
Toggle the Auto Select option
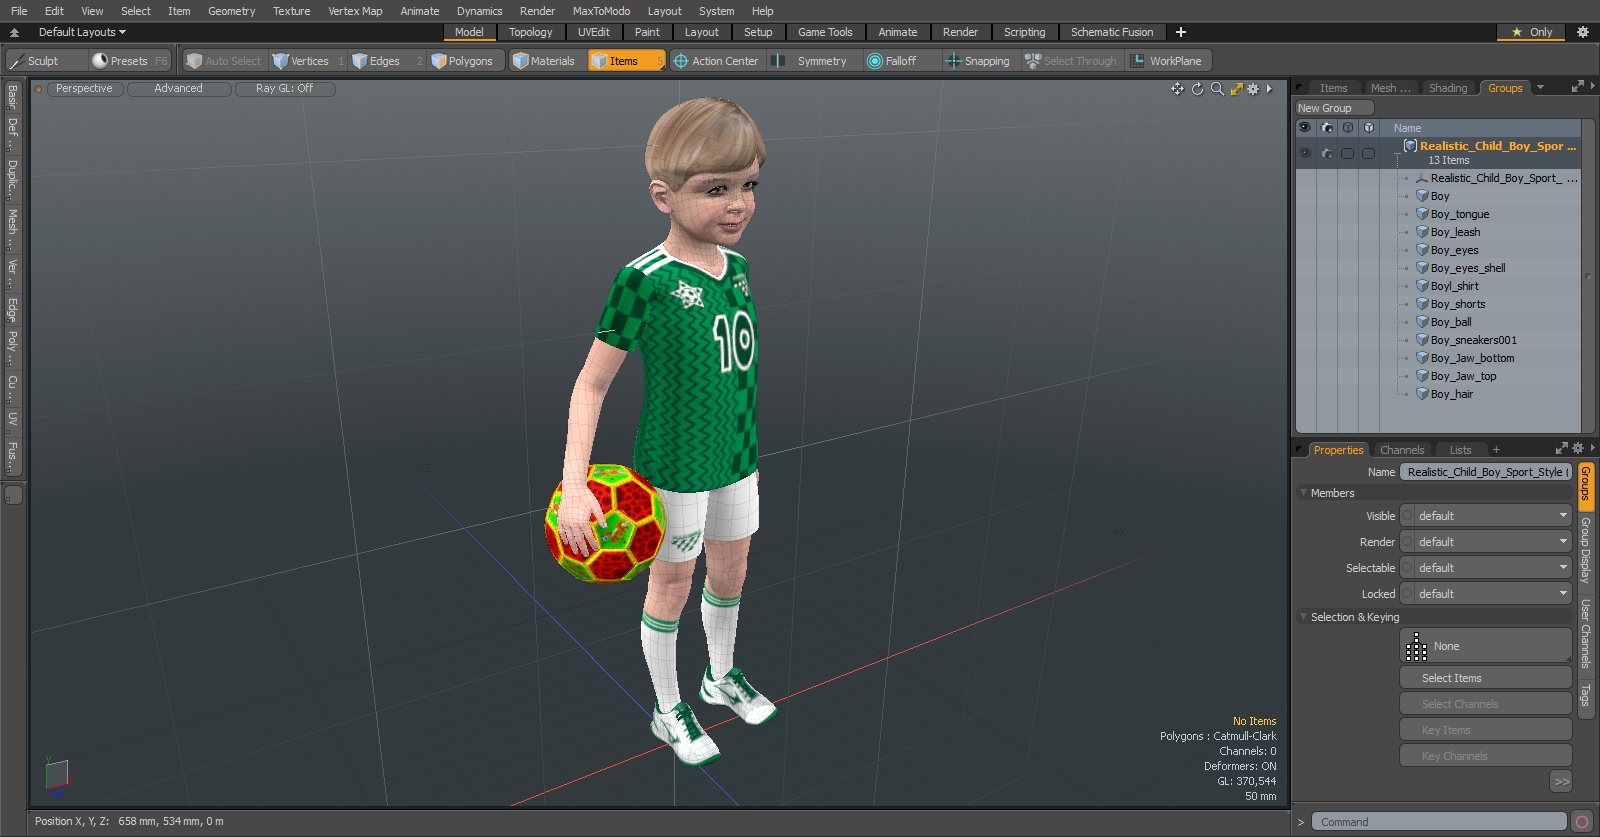tap(224, 61)
